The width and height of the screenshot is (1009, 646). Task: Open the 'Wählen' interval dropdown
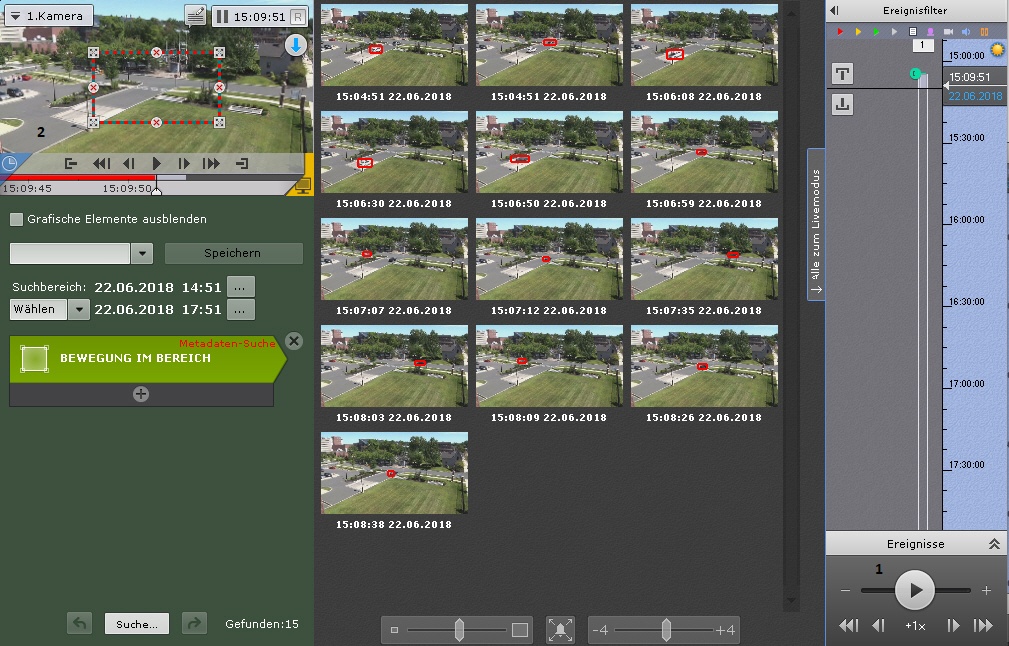(79, 309)
